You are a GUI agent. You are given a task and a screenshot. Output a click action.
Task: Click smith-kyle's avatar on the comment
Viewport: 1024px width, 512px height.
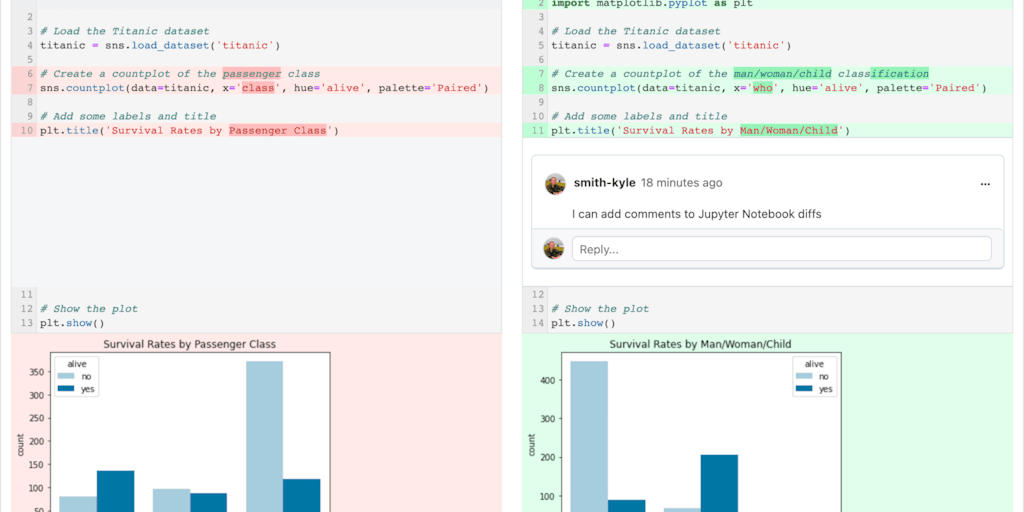(555, 184)
